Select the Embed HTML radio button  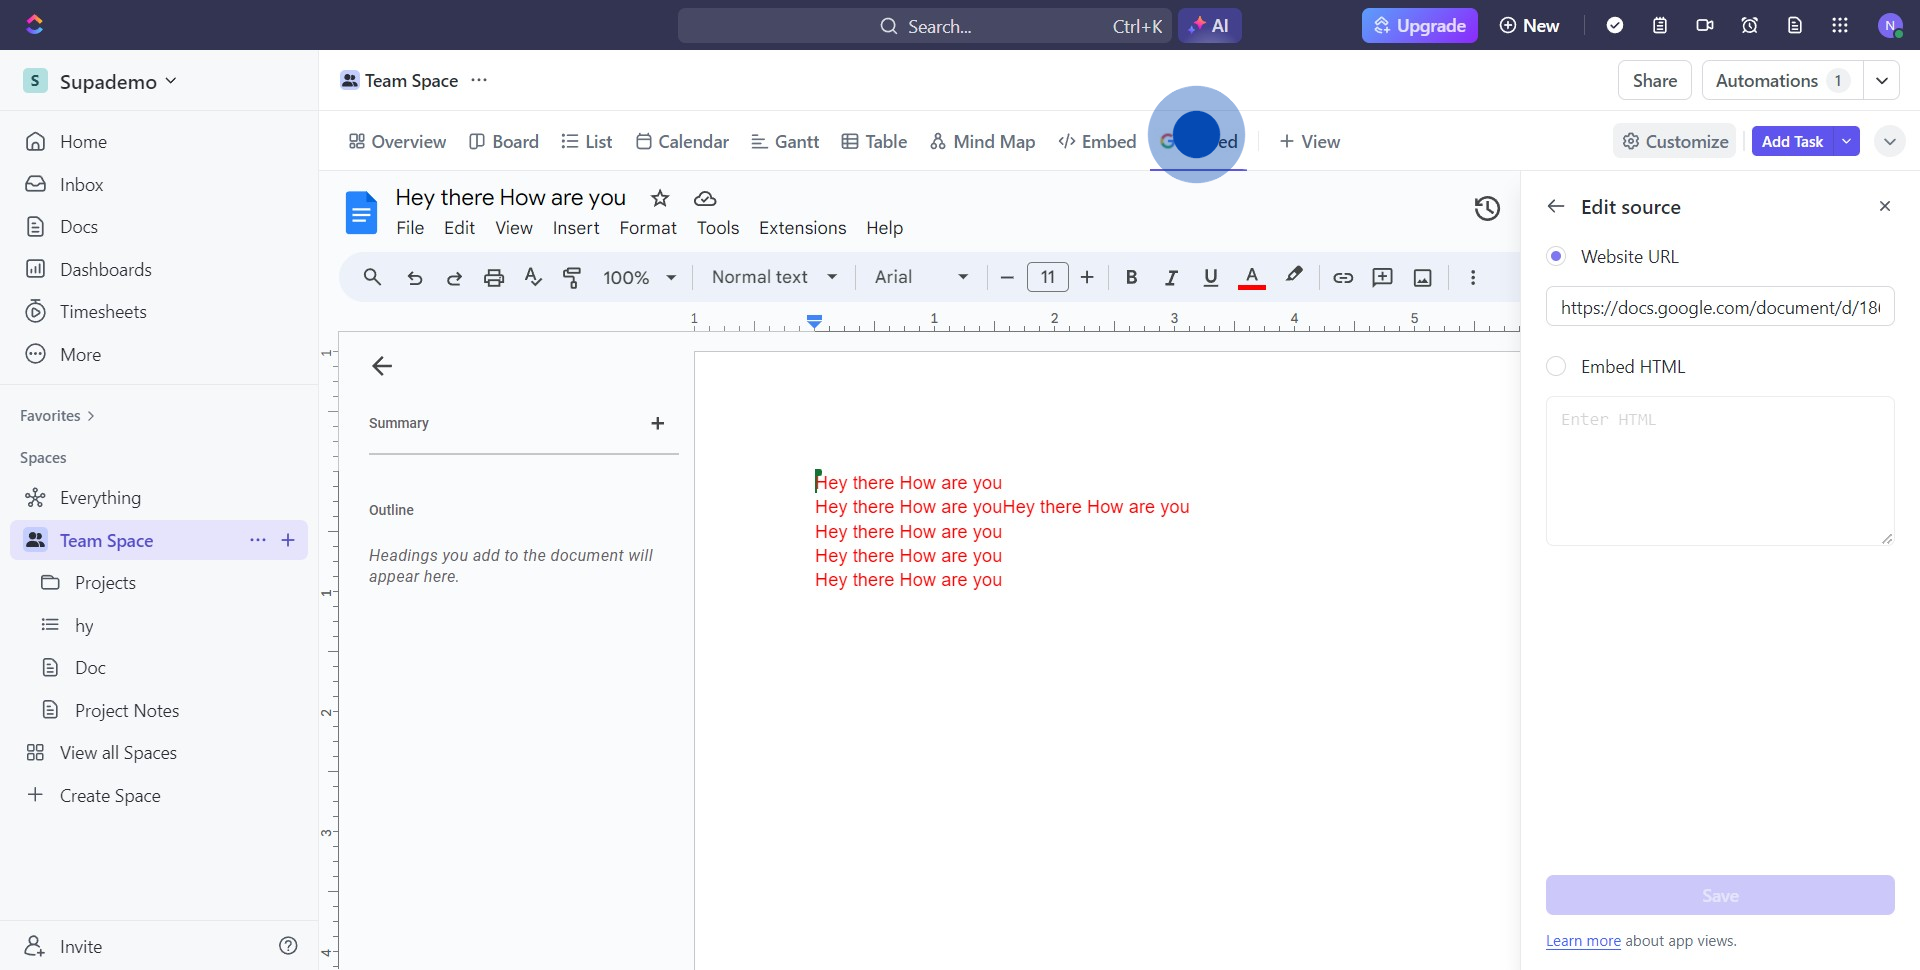pyautogui.click(x=1556, y=367)
